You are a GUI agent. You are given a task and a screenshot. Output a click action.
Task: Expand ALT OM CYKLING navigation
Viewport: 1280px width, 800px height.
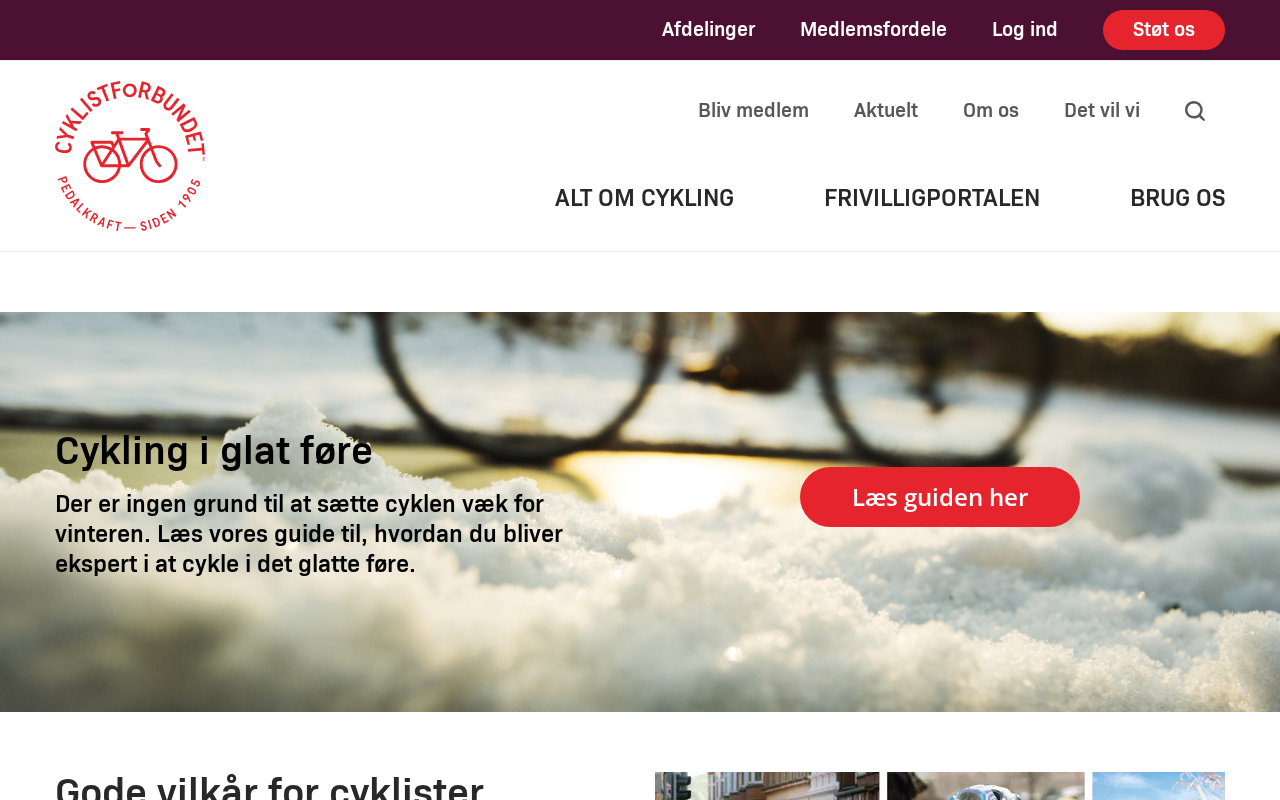[x=644, y=198]
